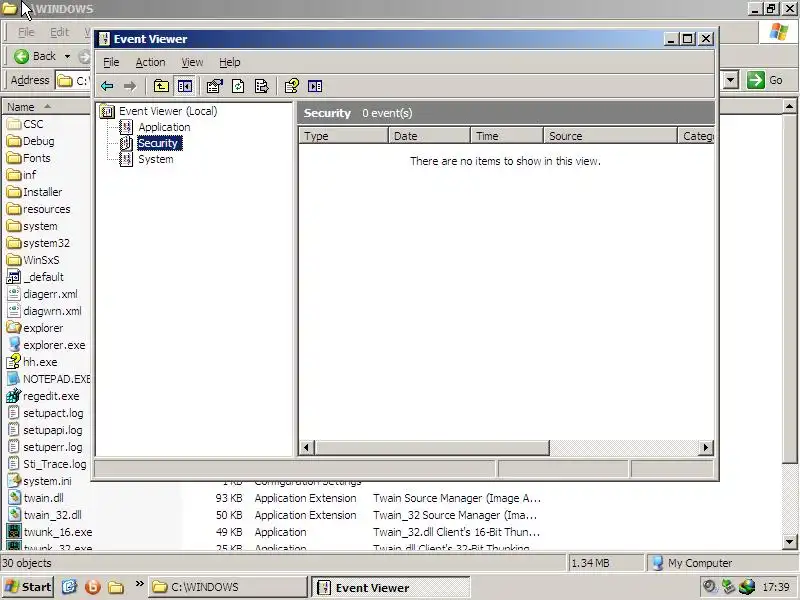Select diagerr.xml file
The width and height of the screenshot is (800, 600).
[x=50, y=294]
